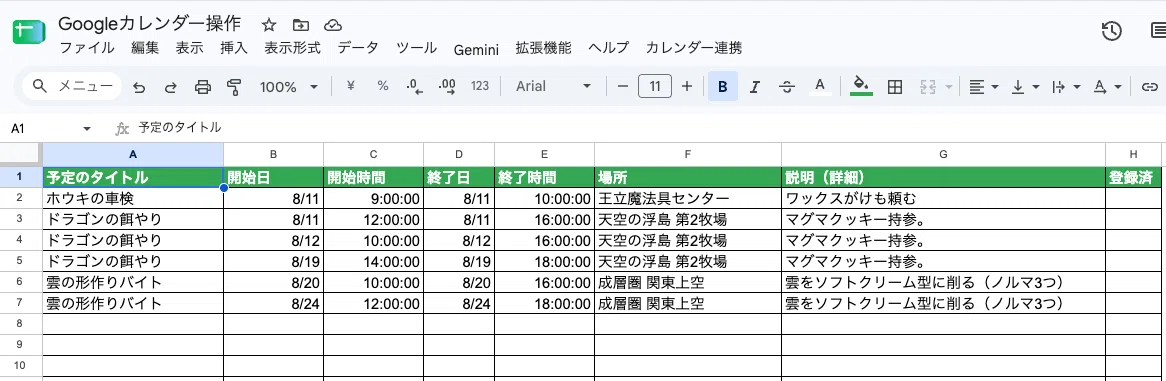Print the spreadsheet using printer icon
Screen dimensions: 1166x381
[202, 87]
